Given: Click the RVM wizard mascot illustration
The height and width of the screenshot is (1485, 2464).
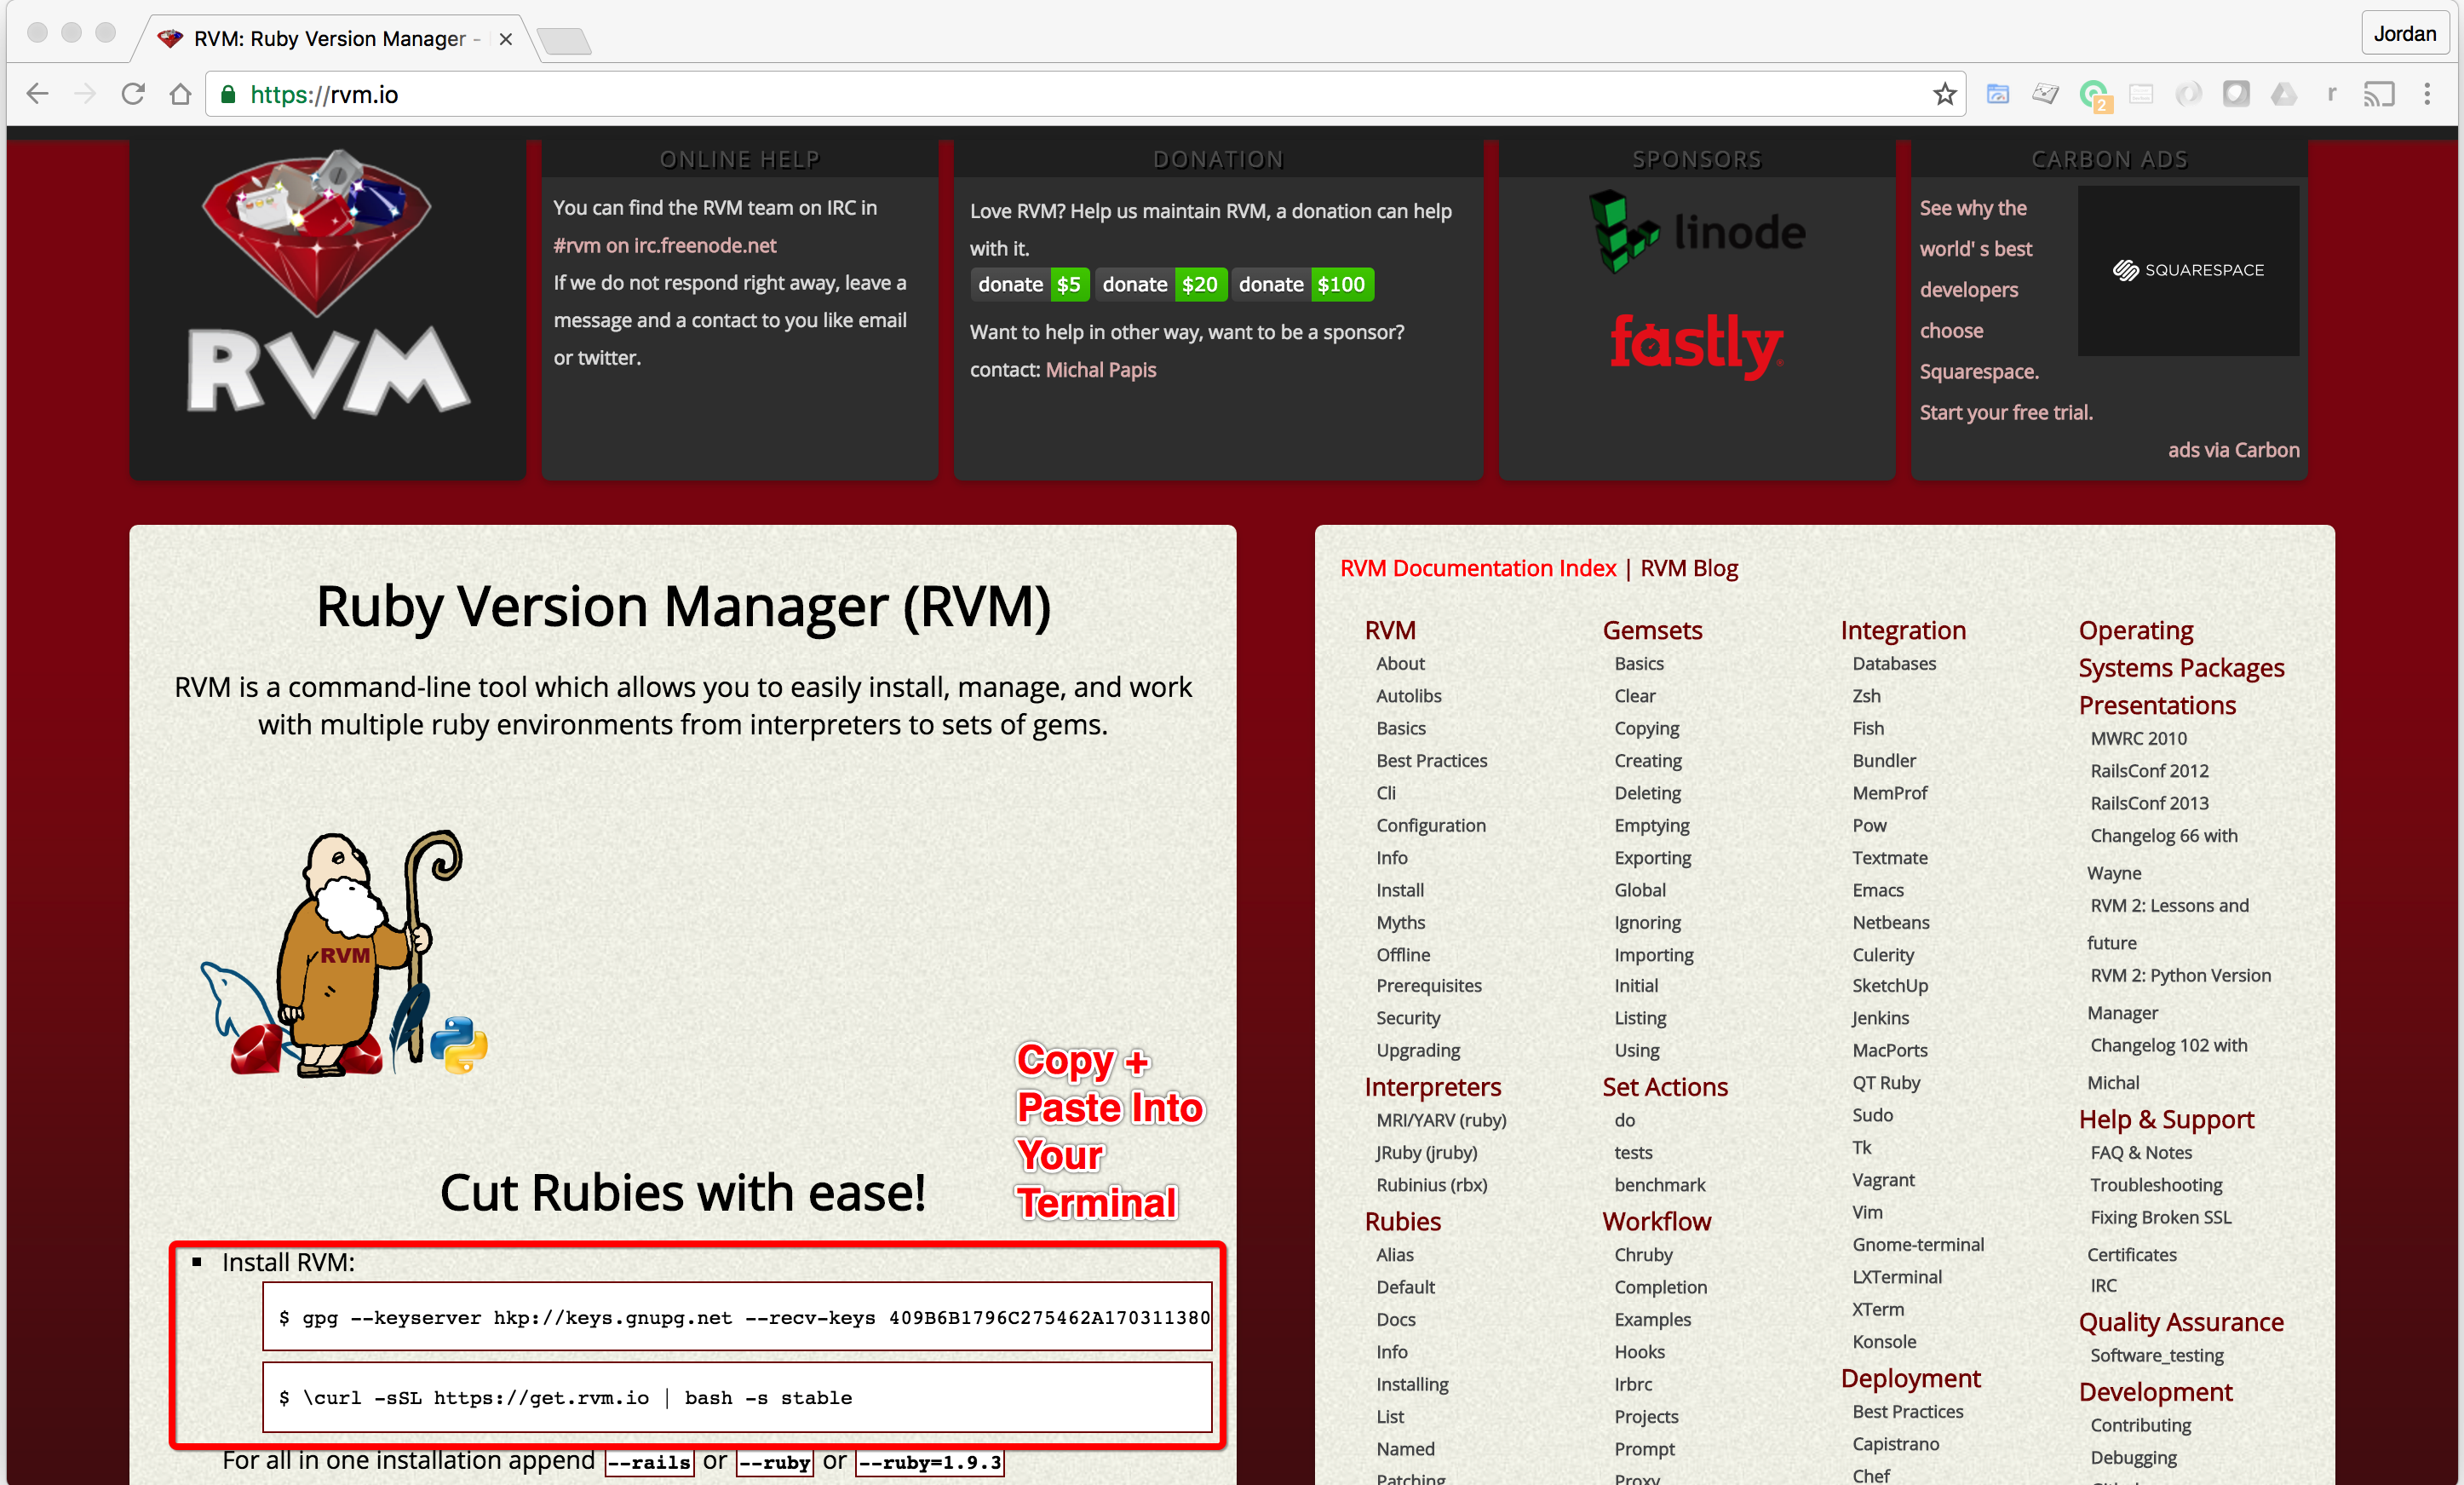Looking at the screenshot, I should point(345,953).
